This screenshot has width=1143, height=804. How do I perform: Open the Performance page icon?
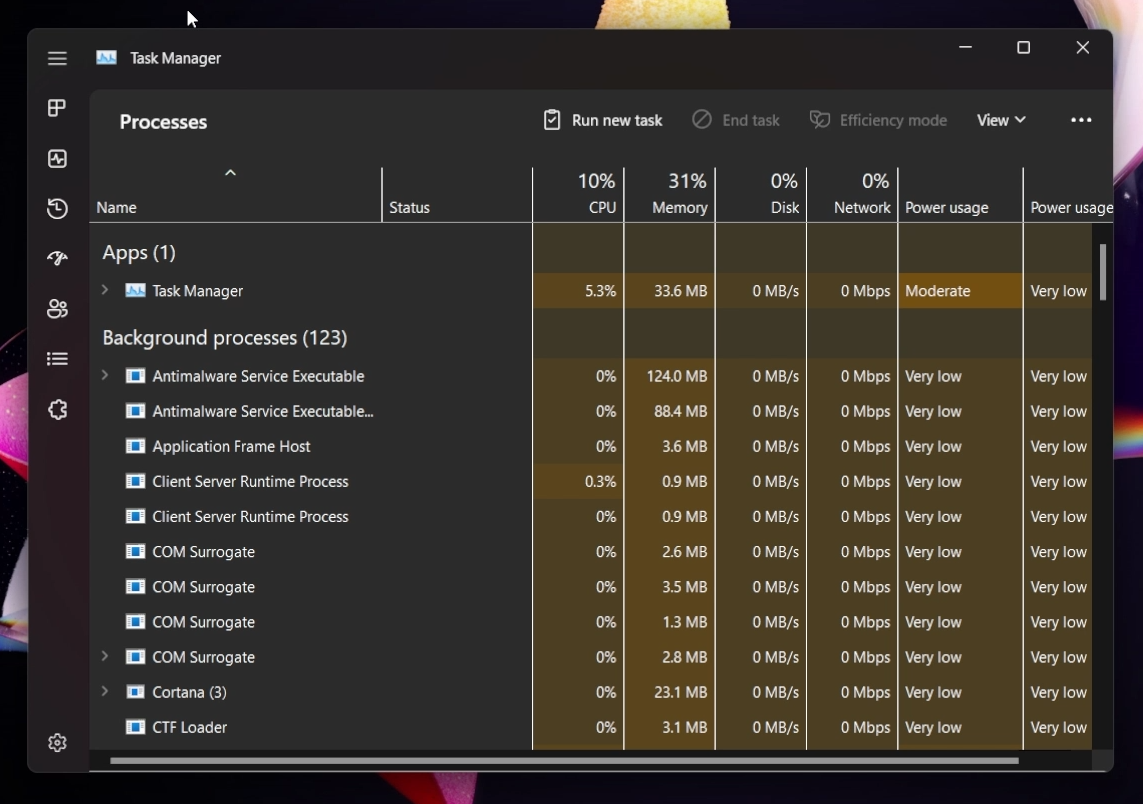(x=57, y=158)
